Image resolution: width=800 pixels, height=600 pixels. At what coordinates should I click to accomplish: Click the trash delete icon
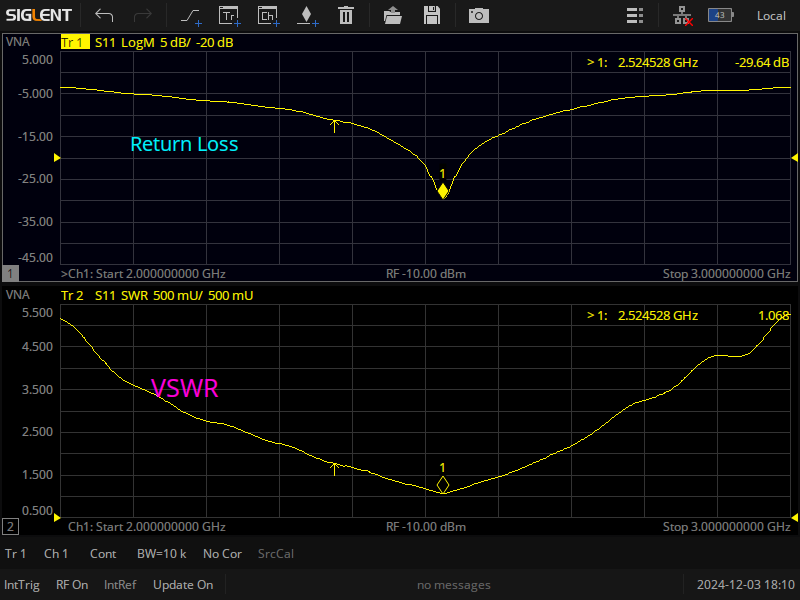tap(346, 15)
